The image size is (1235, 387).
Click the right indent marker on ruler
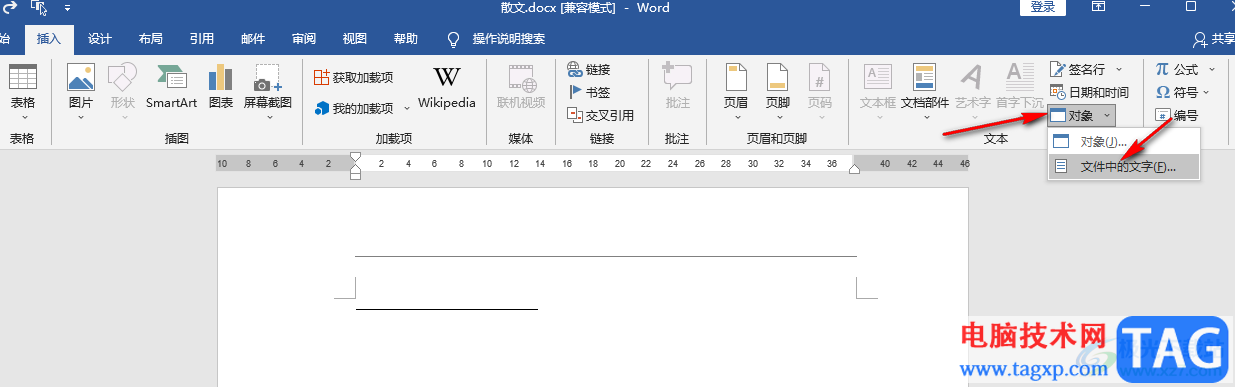tap(854, 170)
